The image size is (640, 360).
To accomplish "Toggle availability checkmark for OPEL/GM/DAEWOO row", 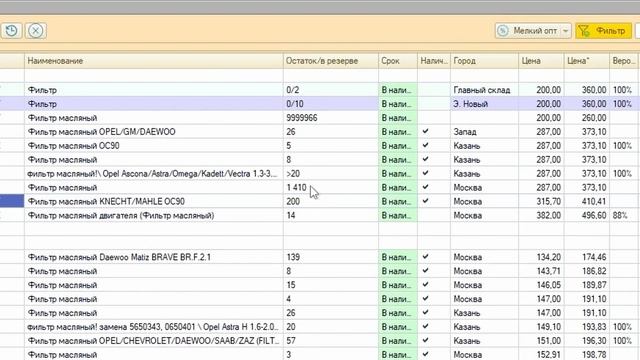I will 425,131.
